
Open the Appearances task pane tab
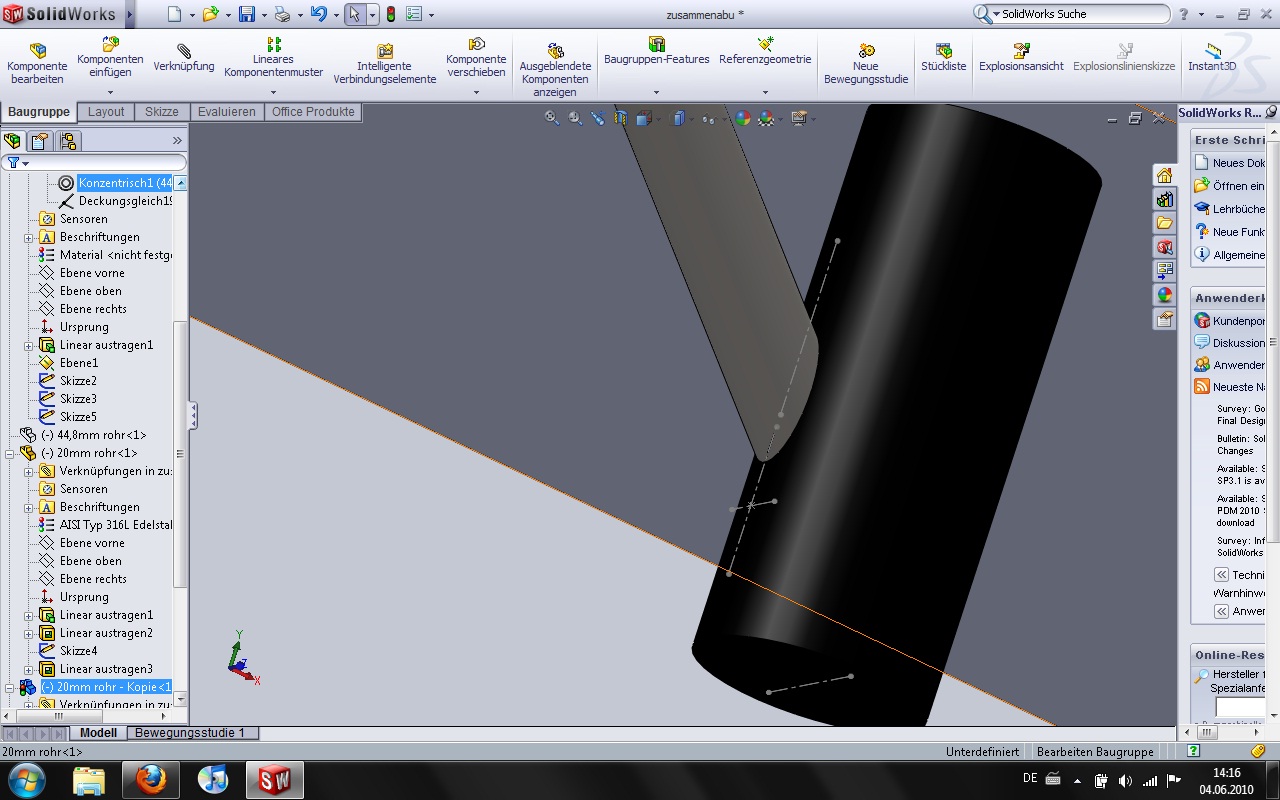coord(1164,296)
